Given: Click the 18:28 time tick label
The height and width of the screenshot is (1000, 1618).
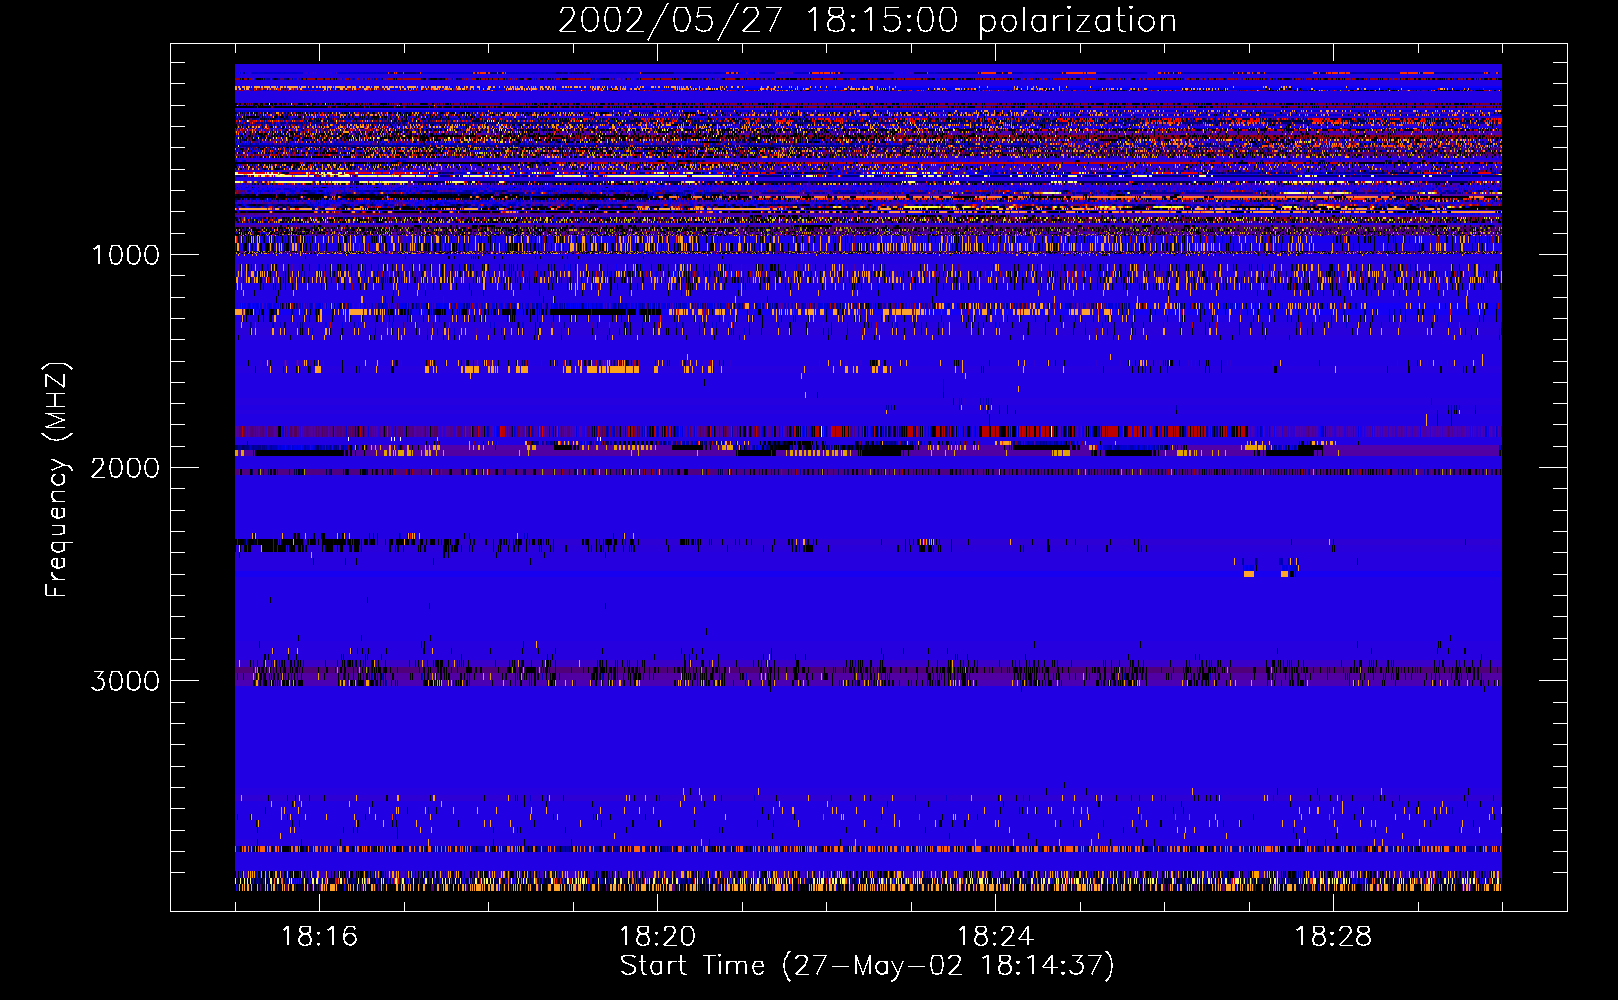Looking at the screenshot, I should coord(1333,937).
